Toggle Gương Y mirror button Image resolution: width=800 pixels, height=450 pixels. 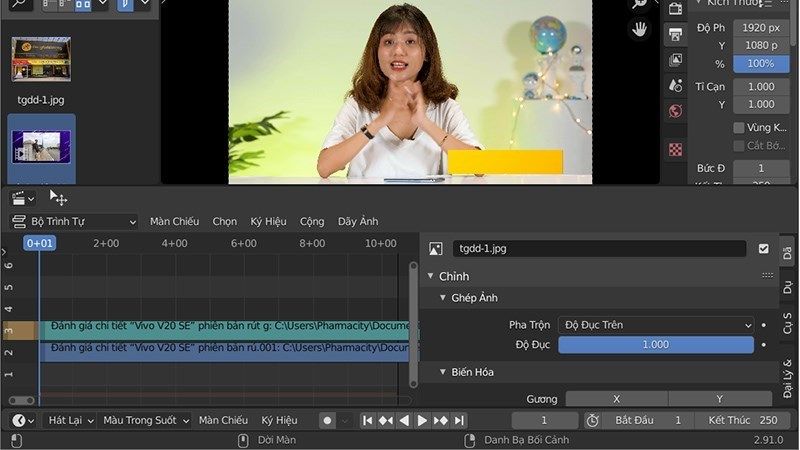[x=720, y=399]
